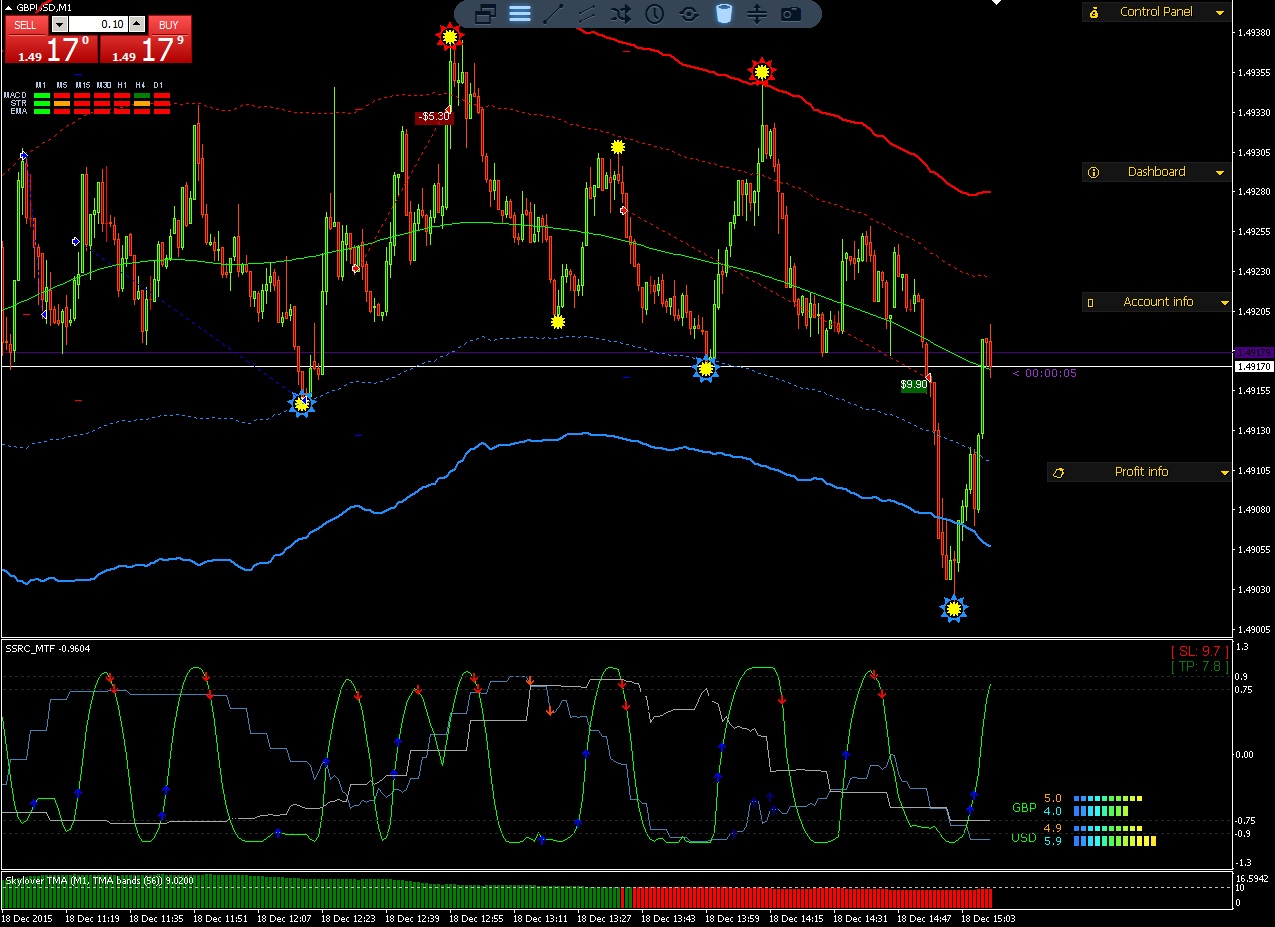Screen dimensions: 1275x927
Task: Click the SSRC_MTF indicator label
Action: coord(48,648)
